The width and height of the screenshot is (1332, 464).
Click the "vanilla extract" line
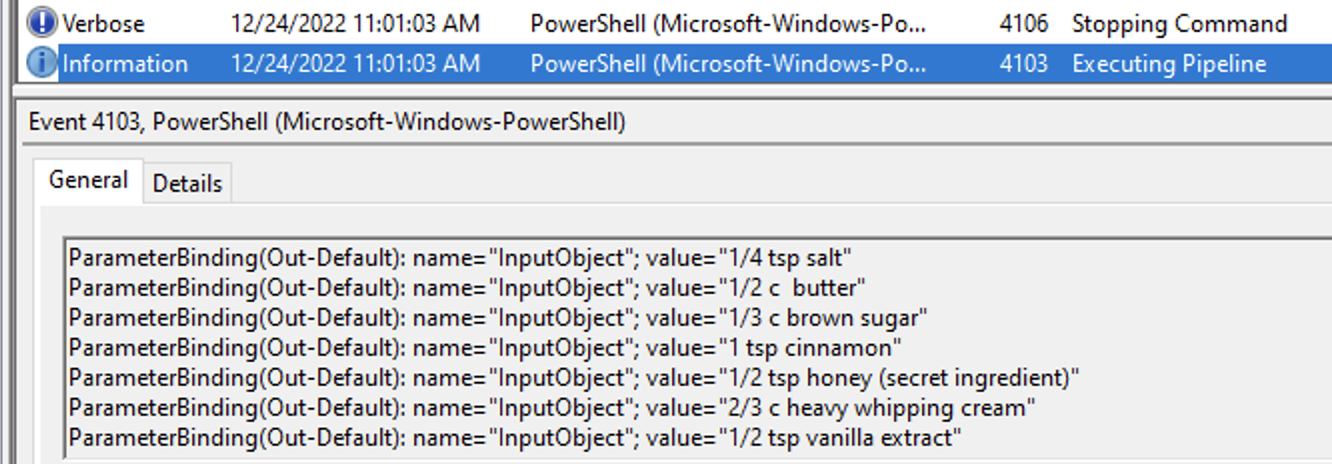click(515, 438)
